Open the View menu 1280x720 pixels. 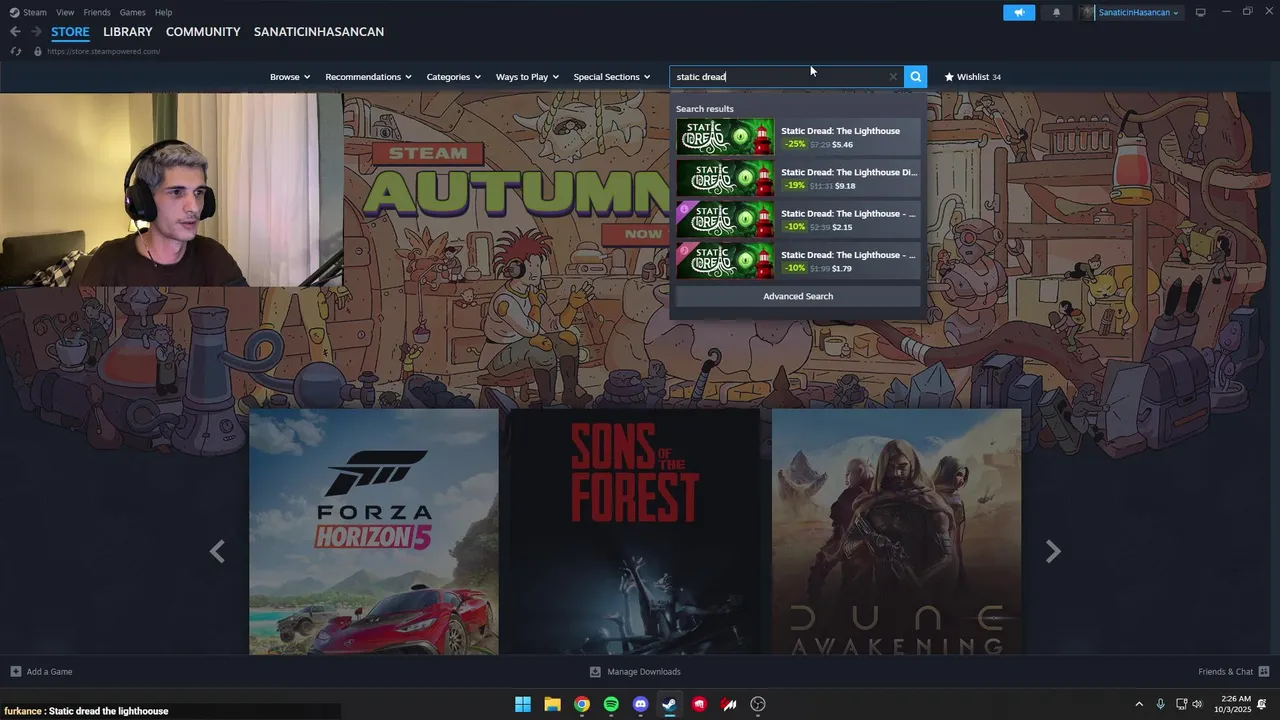(65, 12)
